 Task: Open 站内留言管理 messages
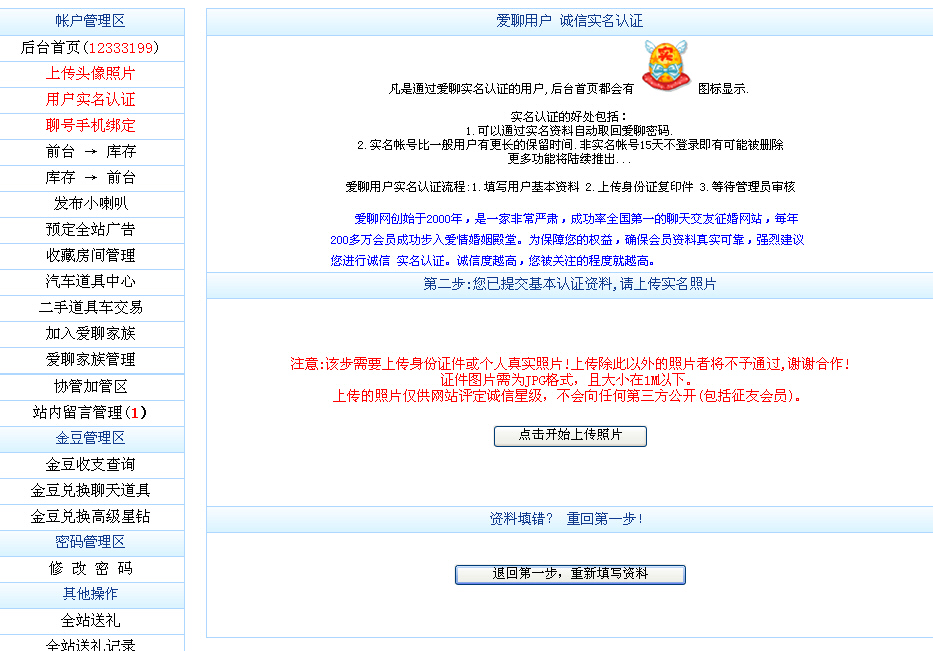90,413
